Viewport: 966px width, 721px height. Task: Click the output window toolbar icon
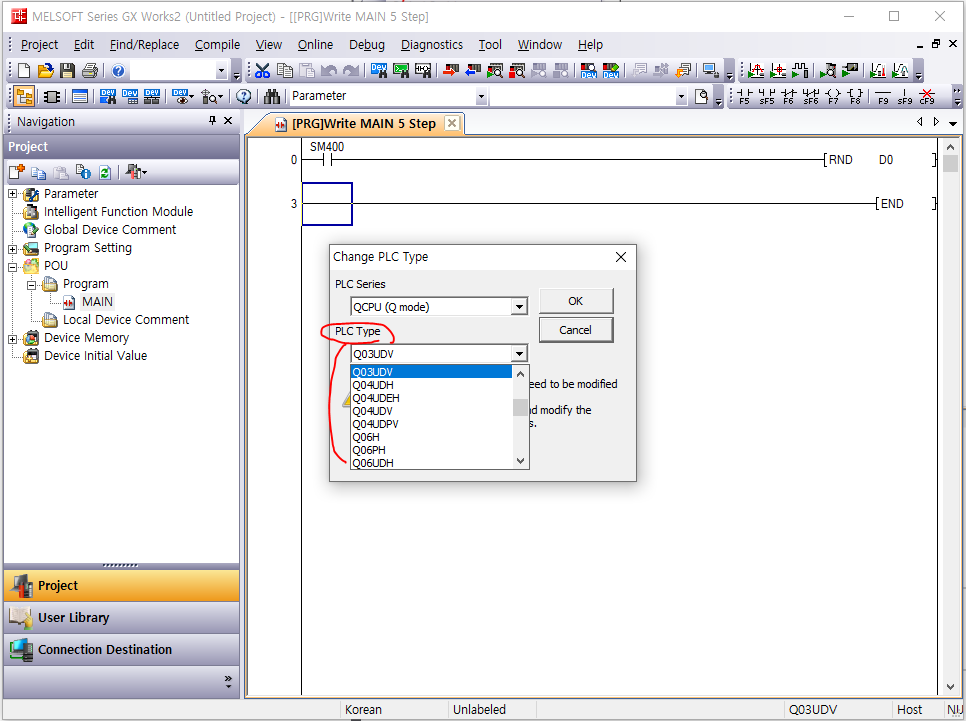coord(80,96)
